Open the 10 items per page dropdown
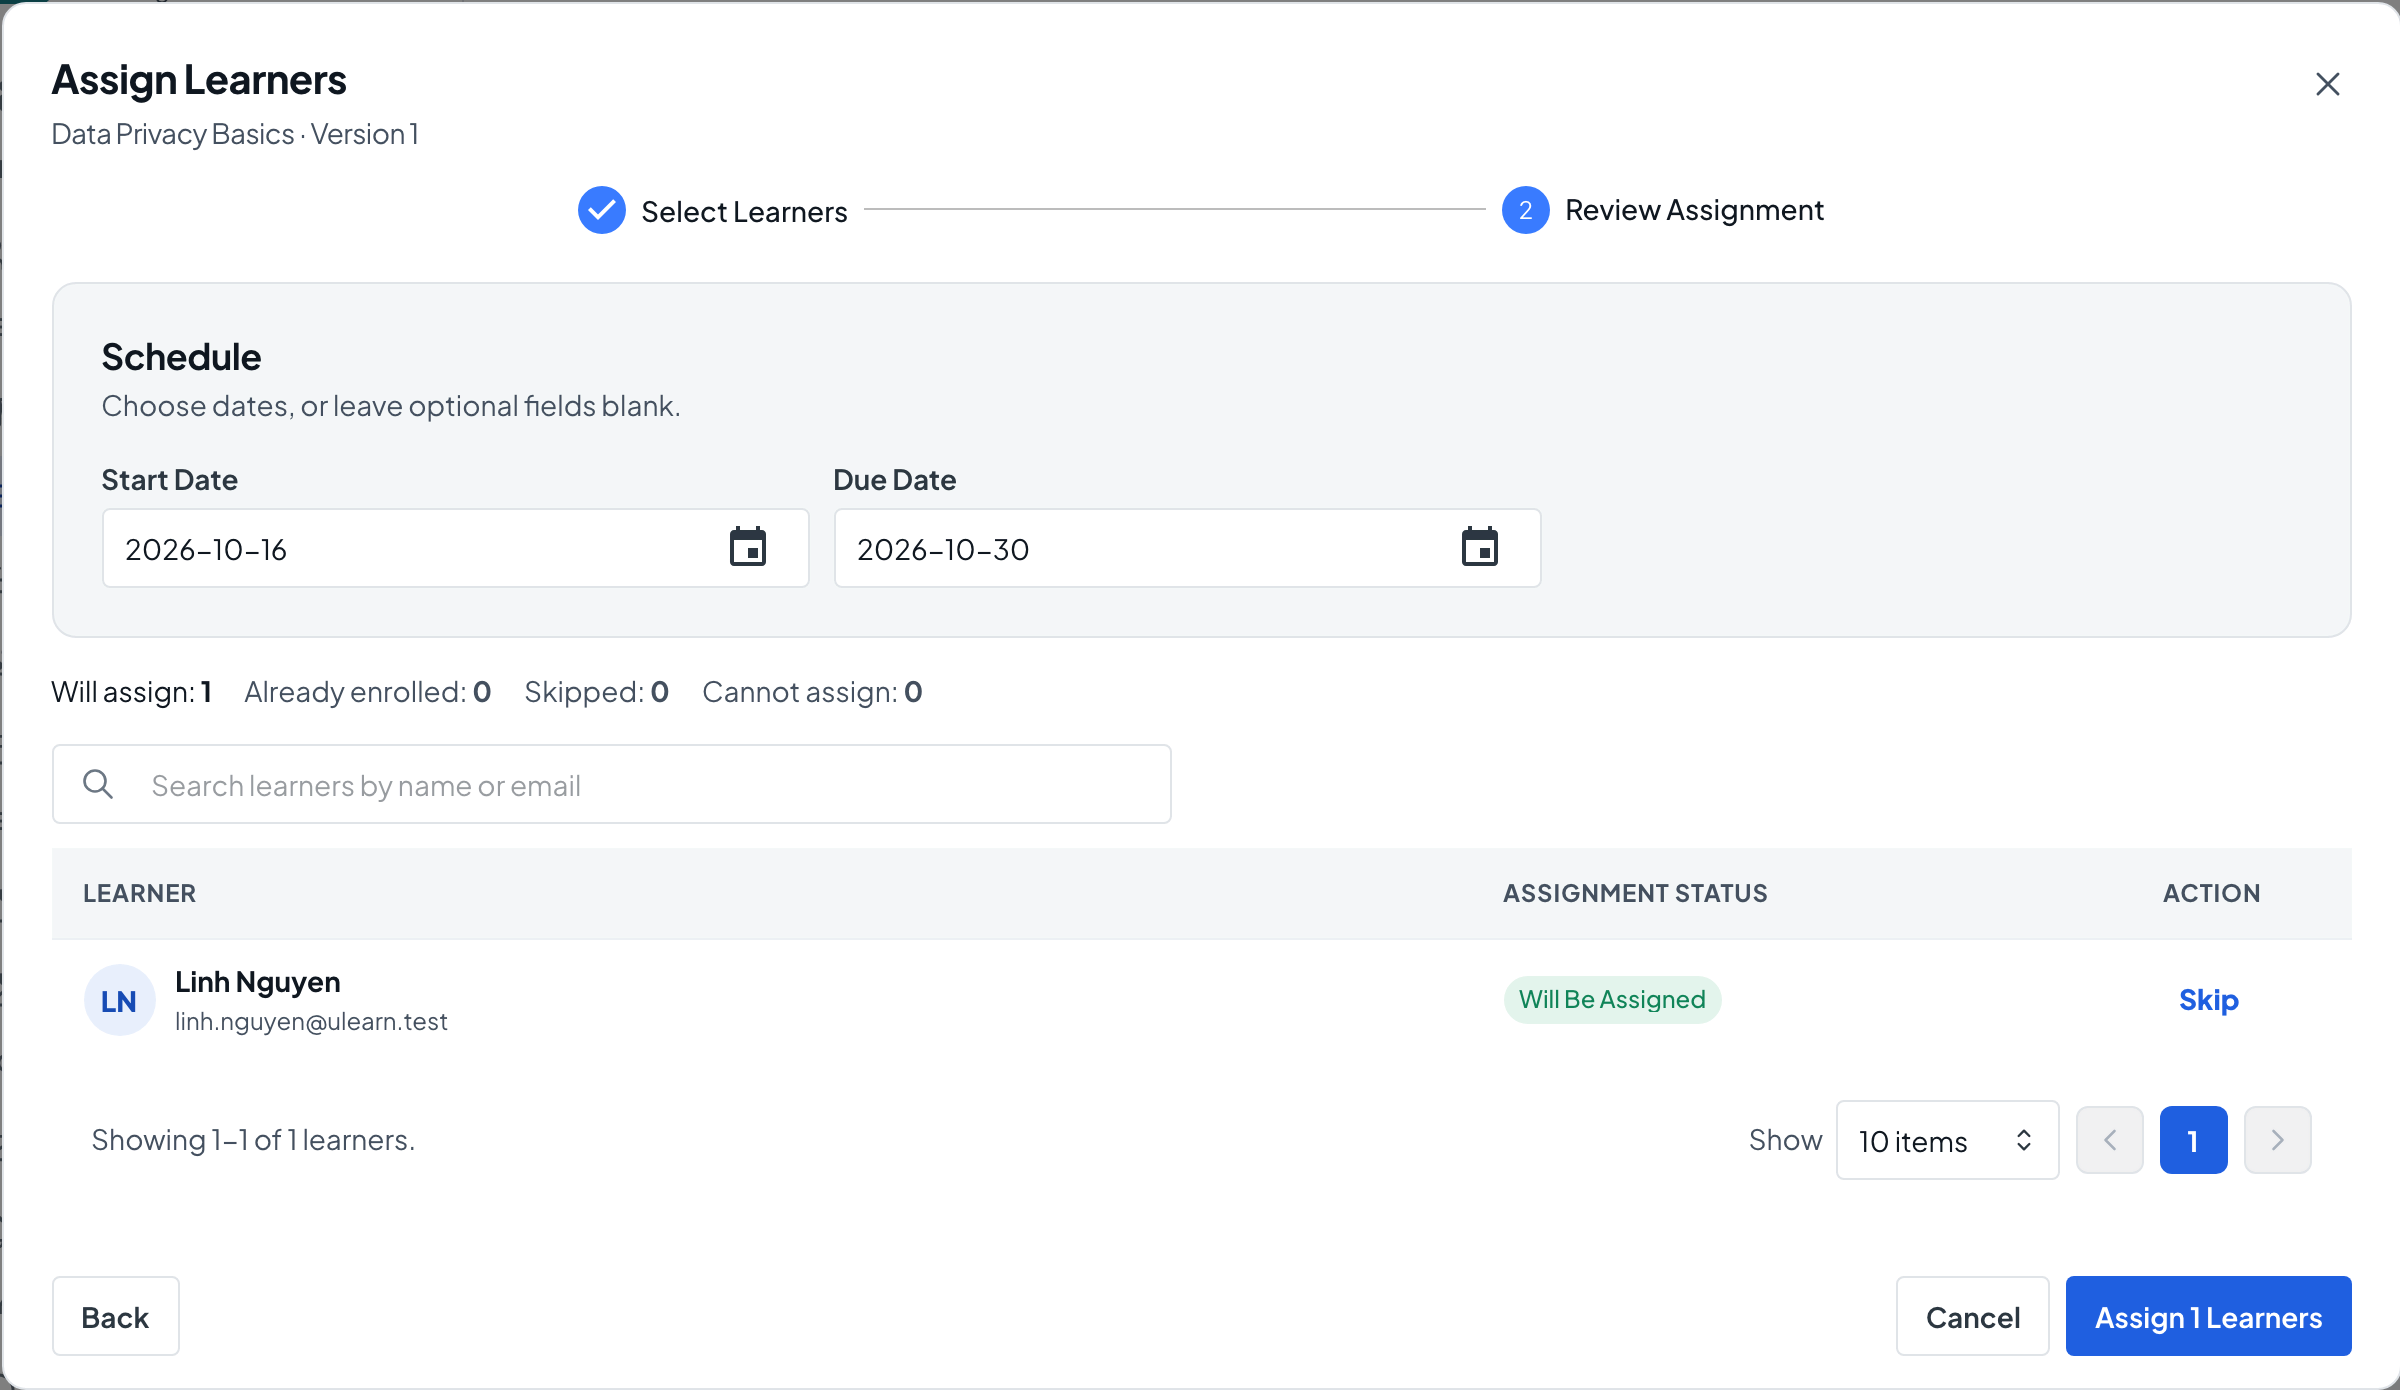This screenshot has height=1390, width=2400. tap(1947, 1140)
